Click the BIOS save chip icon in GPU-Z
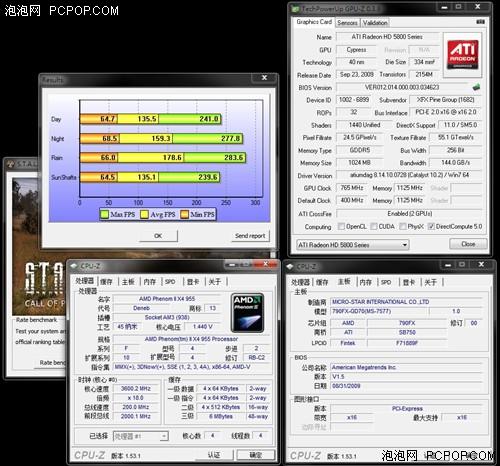The image size is (500, 466). pos(476,87)
